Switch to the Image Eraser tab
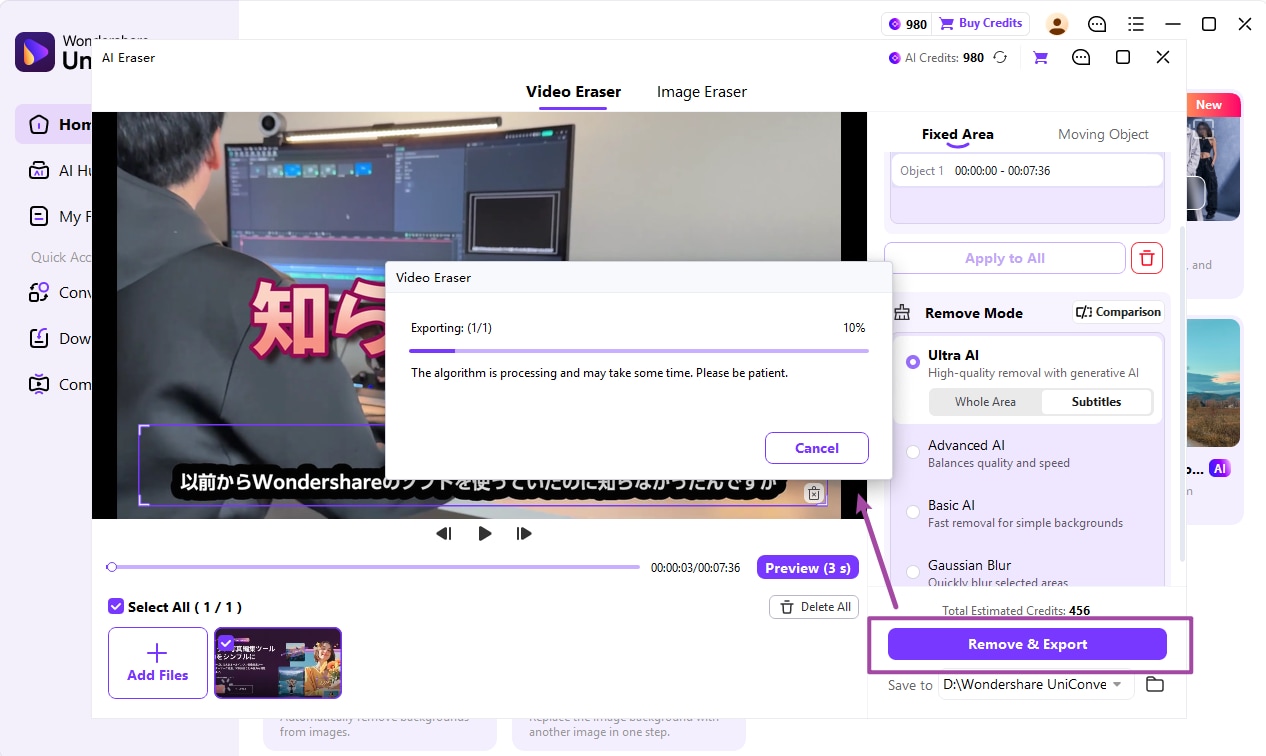Image resolution: width=1266 pixels, height=756 pixels. click(702, 92)
